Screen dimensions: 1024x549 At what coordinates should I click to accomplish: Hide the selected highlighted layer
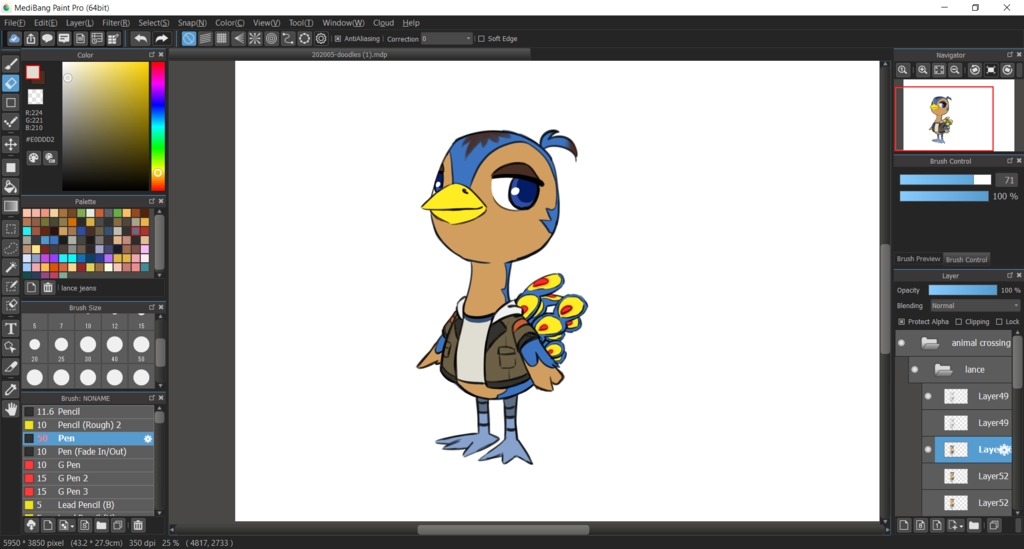point(928,449)
